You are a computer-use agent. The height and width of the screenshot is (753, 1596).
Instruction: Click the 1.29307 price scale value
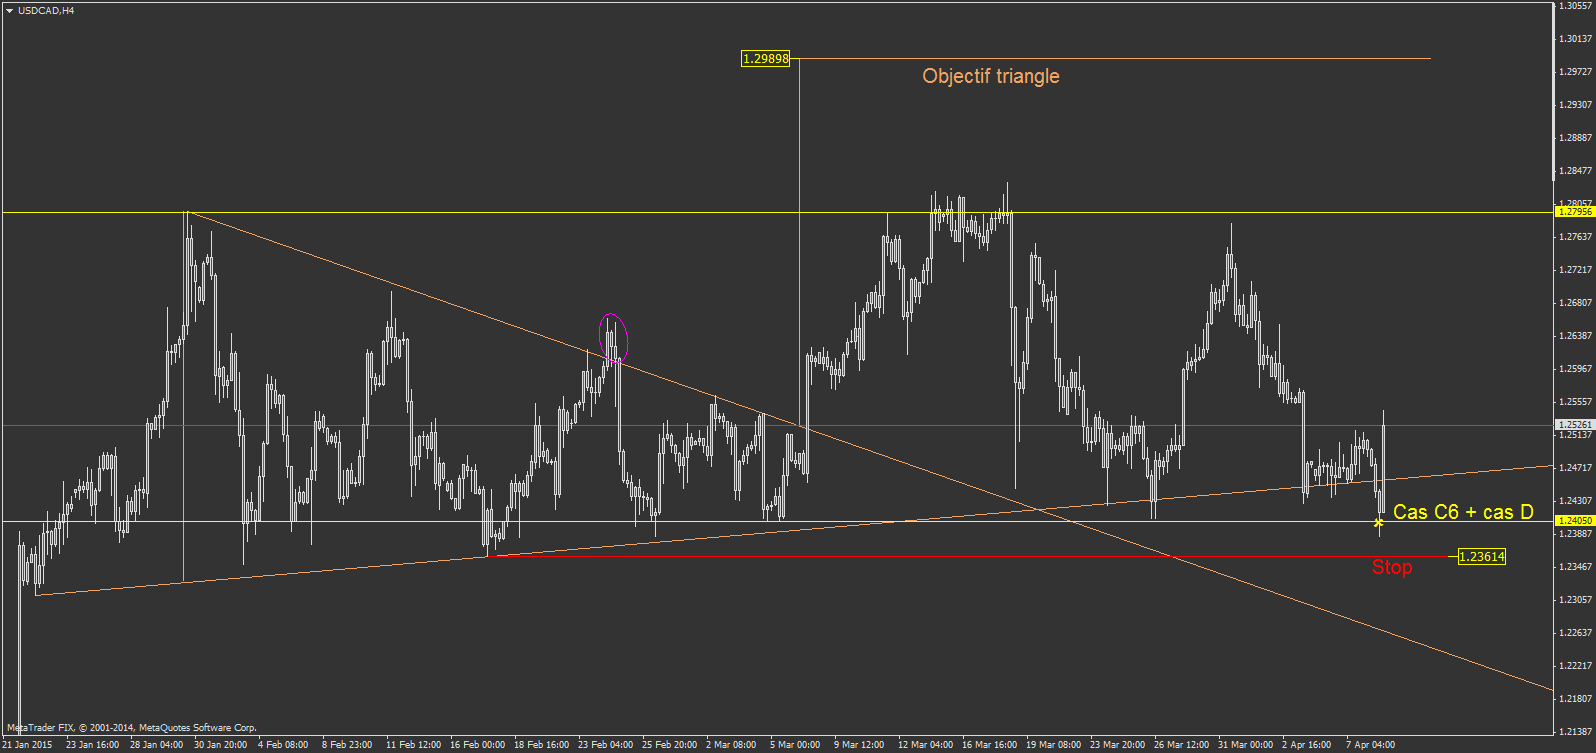[1576, 105]
